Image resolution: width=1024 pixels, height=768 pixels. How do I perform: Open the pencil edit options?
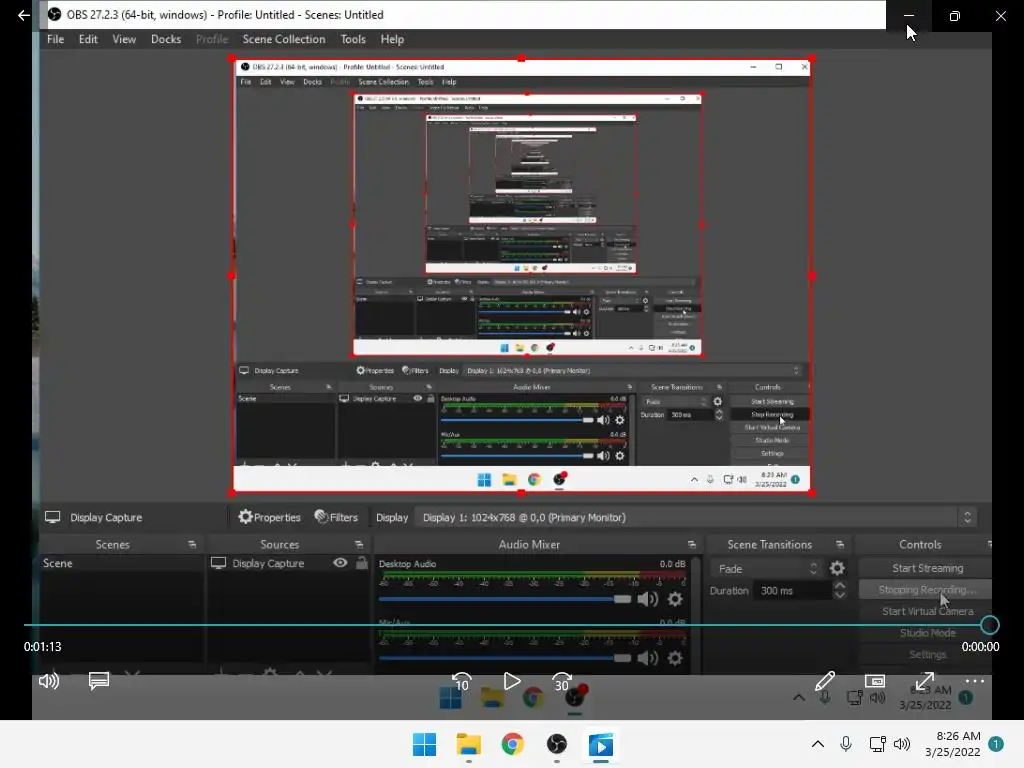point(825,681)
